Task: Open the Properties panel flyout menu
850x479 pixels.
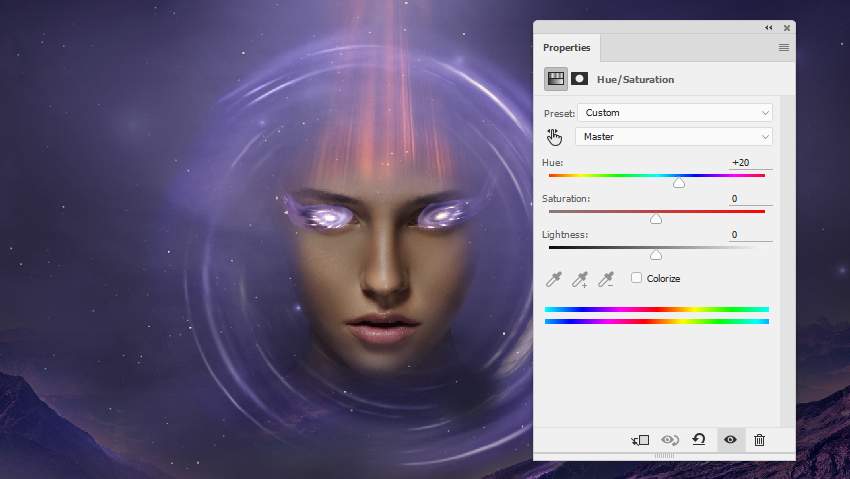Action: 783,48
